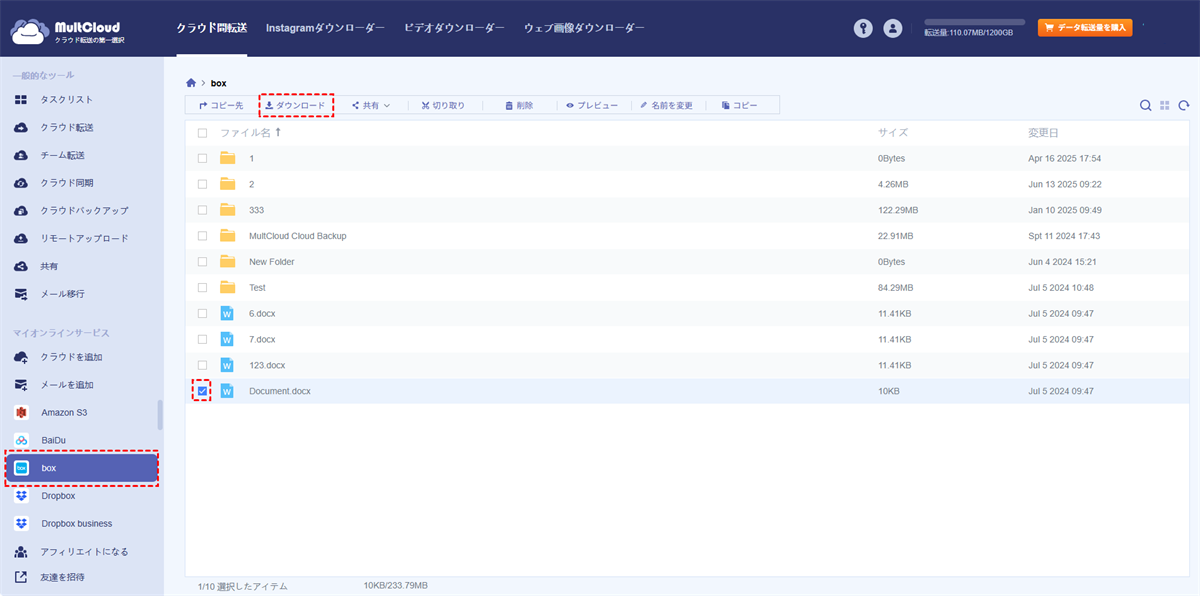Open the user account avatar icon
The height and width of the screenshot is (596, 1200).
(x=893, y=29)
